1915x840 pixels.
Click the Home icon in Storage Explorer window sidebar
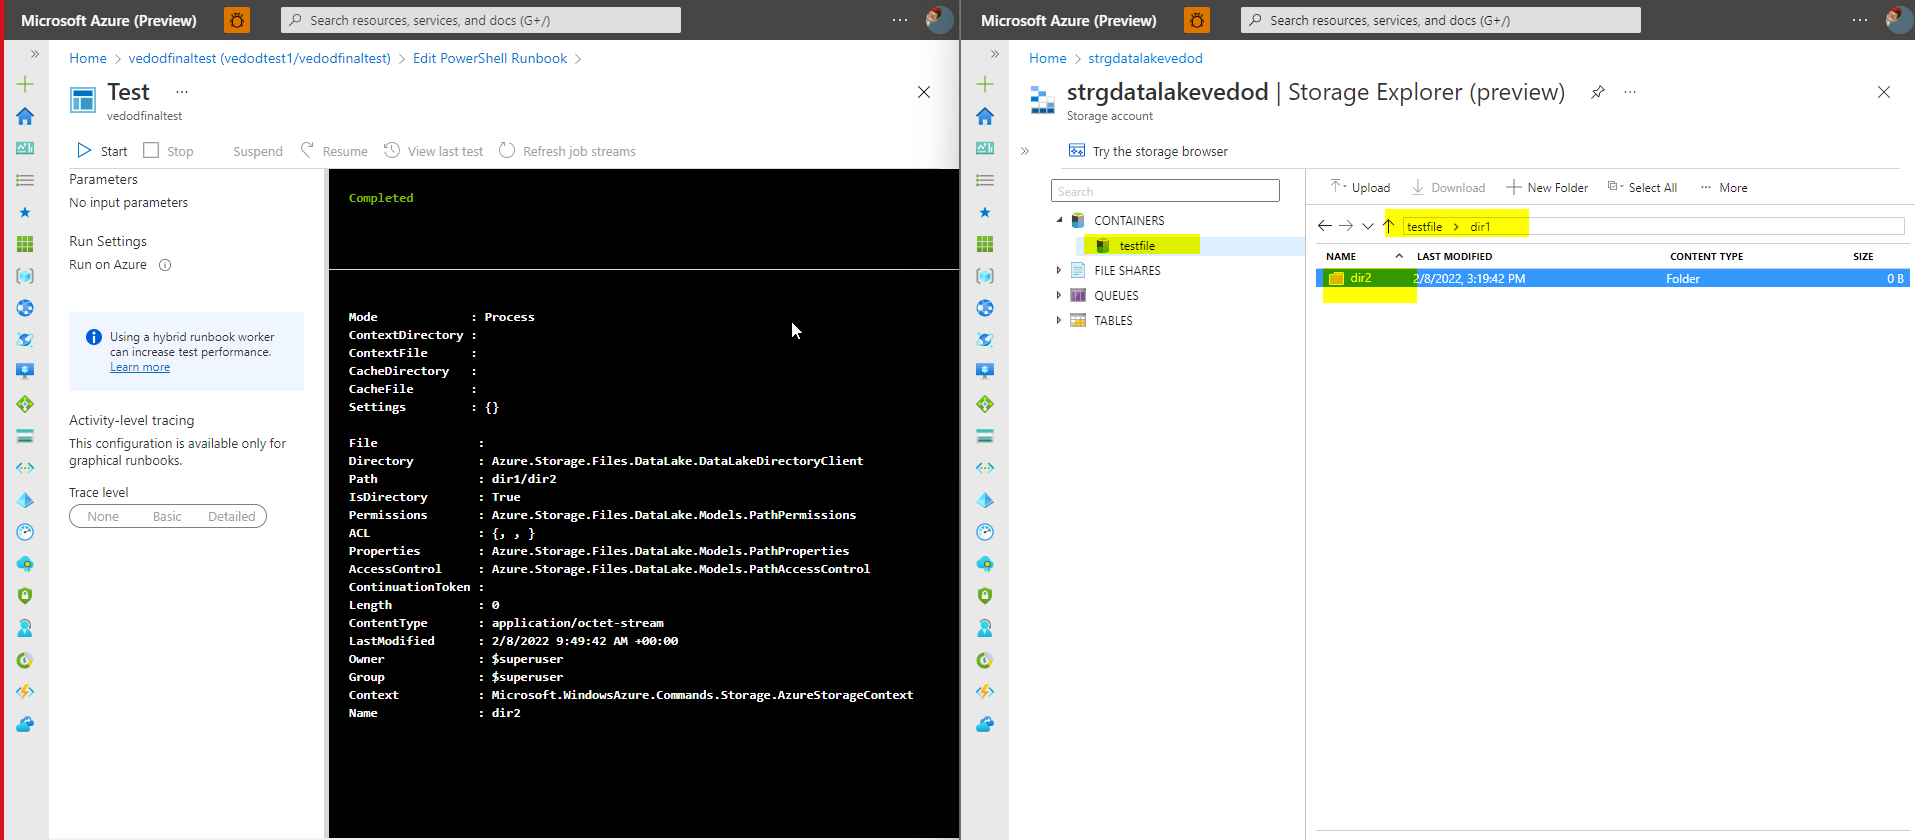[x=985, y=116]
